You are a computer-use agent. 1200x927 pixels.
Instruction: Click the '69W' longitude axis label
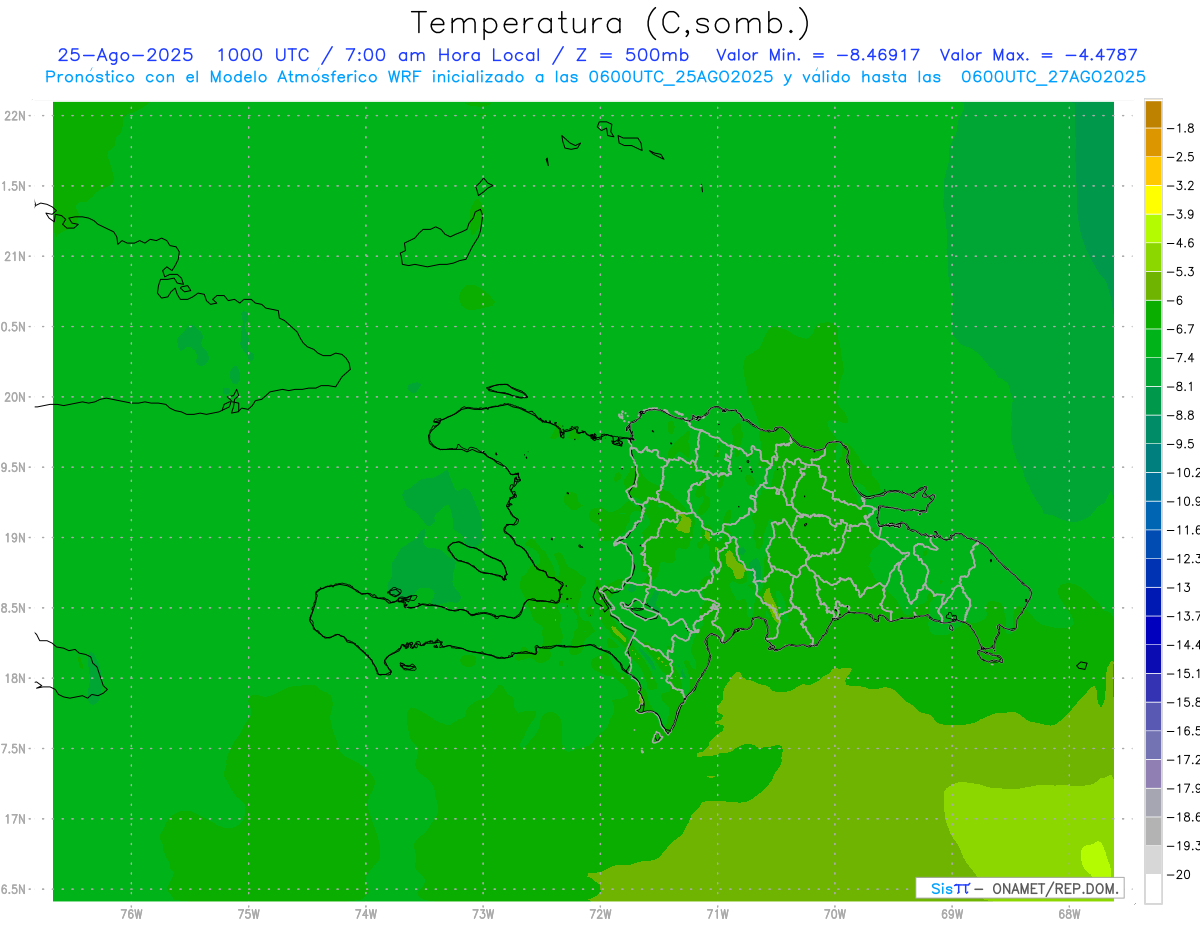(x=951, y=913)
